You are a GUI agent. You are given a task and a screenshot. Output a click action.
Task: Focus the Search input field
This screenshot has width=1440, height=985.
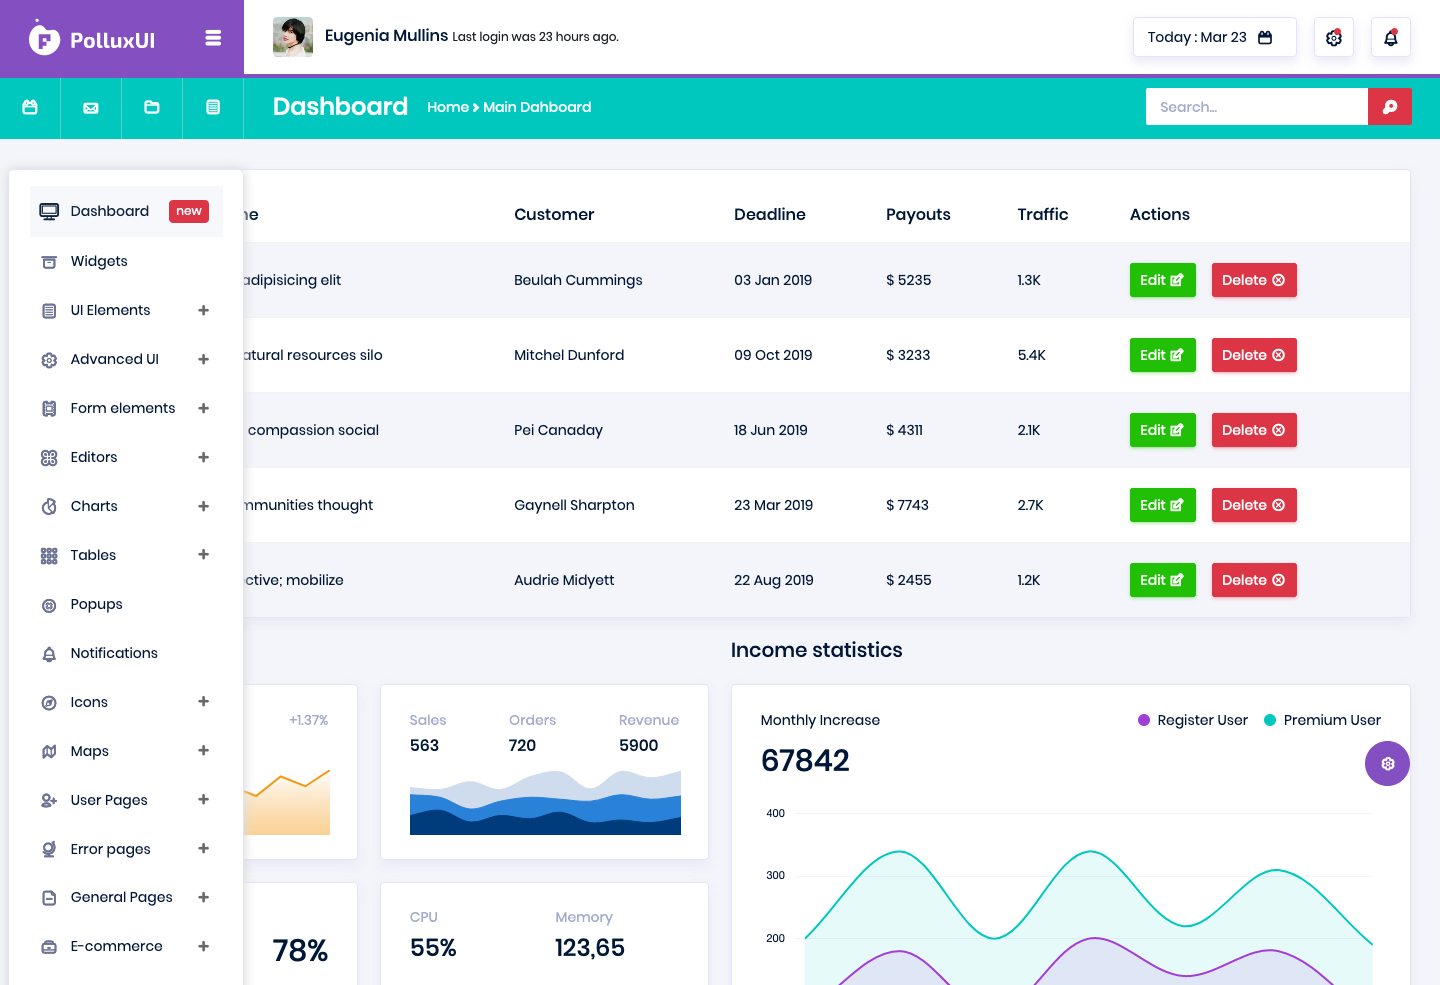click(1256, 107)
